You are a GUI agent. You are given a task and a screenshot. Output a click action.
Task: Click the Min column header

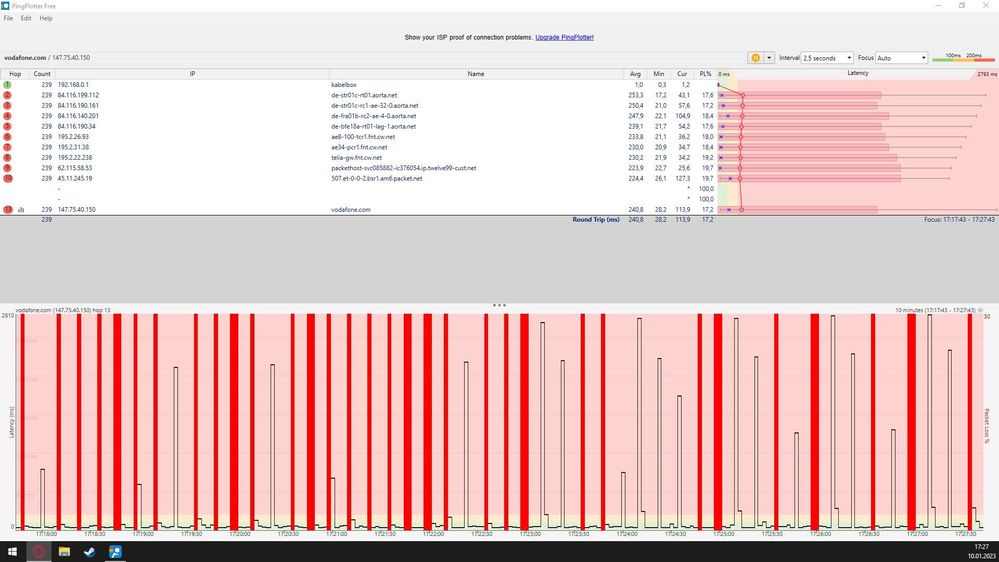(658, 74)
